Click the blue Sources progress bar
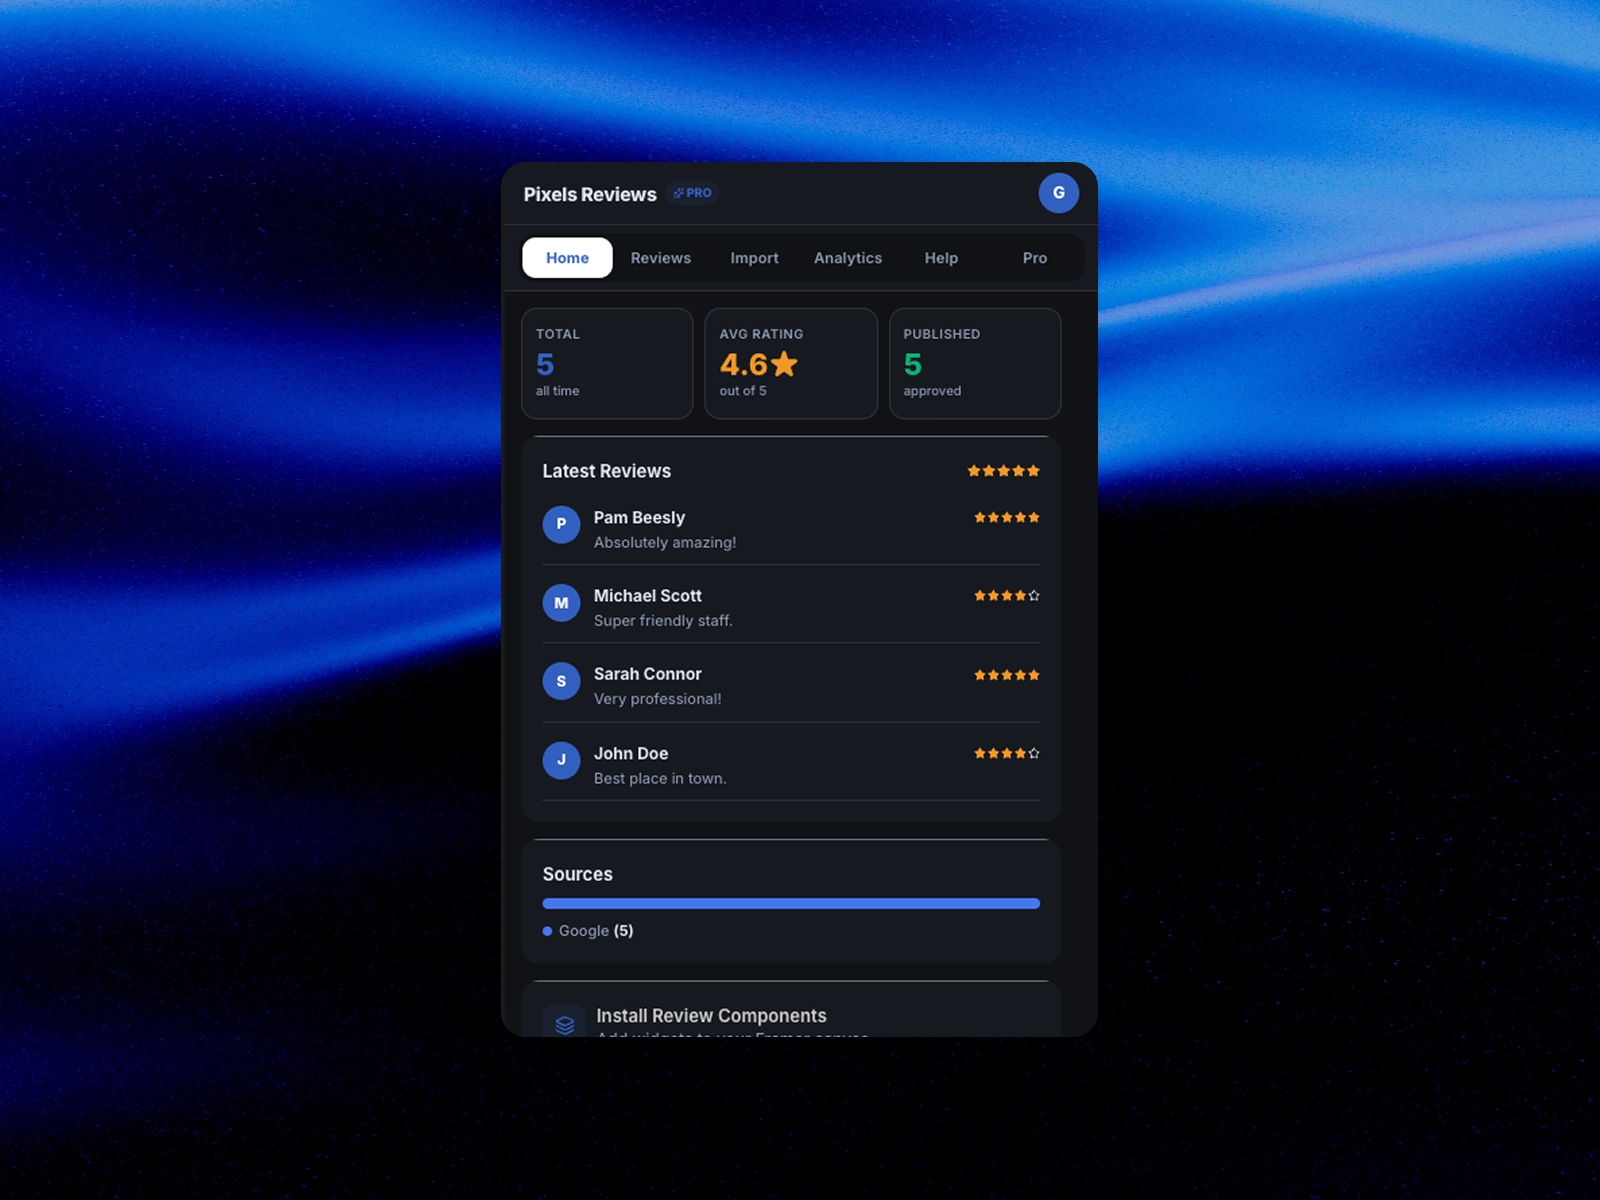Image resolution: width=1600 pixels, height=1200 pixels. coord(790,903)
